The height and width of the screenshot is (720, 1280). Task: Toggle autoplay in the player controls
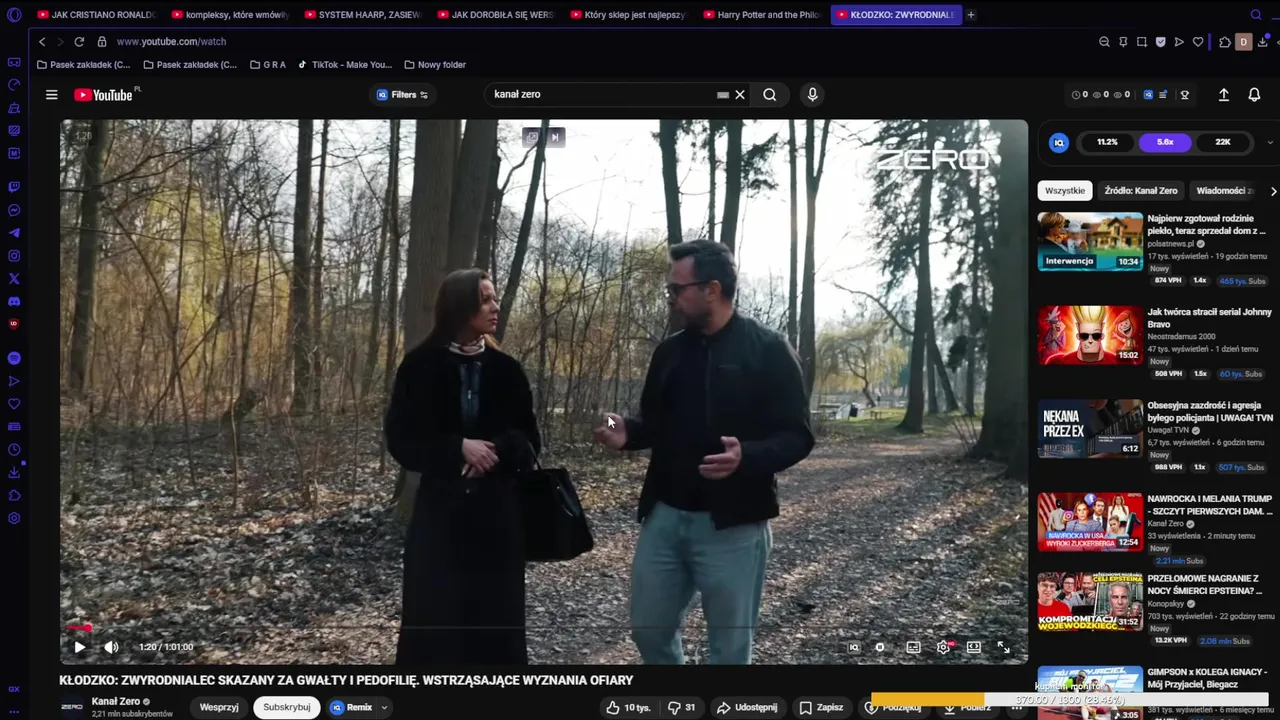tap(880, 647)
